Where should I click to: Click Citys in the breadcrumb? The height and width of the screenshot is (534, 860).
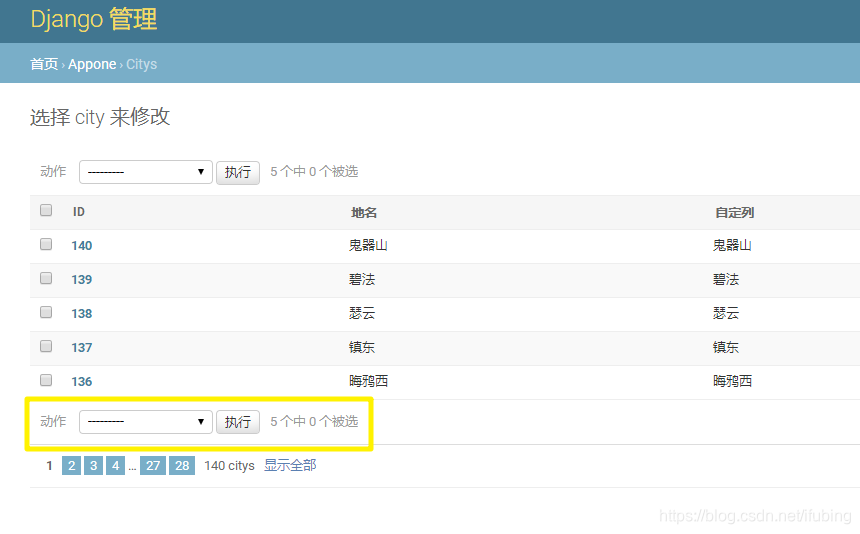tap(142, 64)
